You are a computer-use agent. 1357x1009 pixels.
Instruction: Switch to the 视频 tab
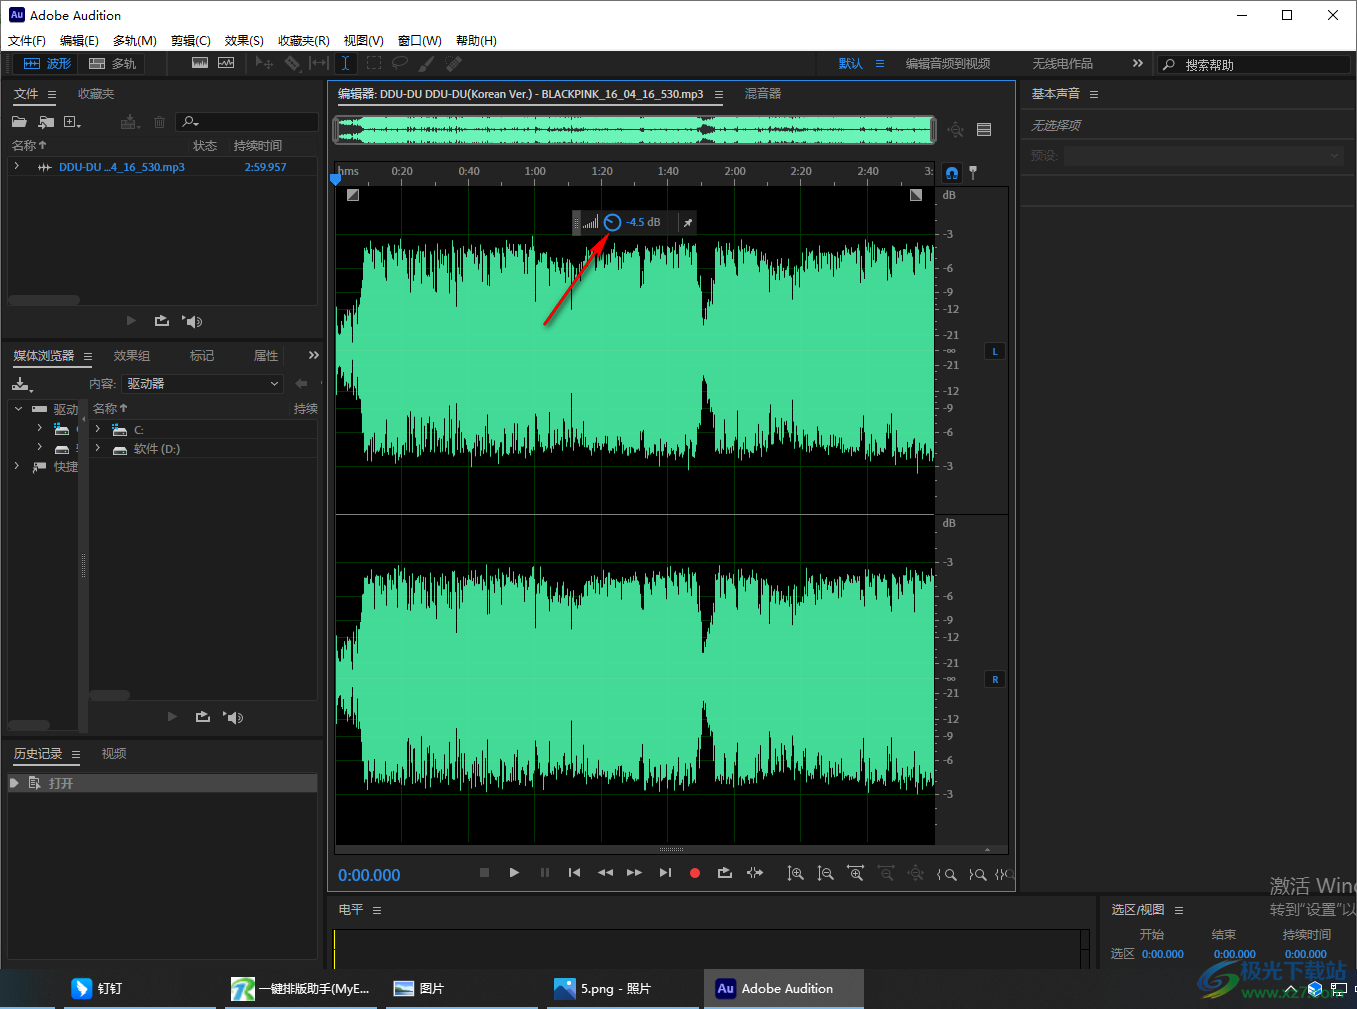click(114, 754)
